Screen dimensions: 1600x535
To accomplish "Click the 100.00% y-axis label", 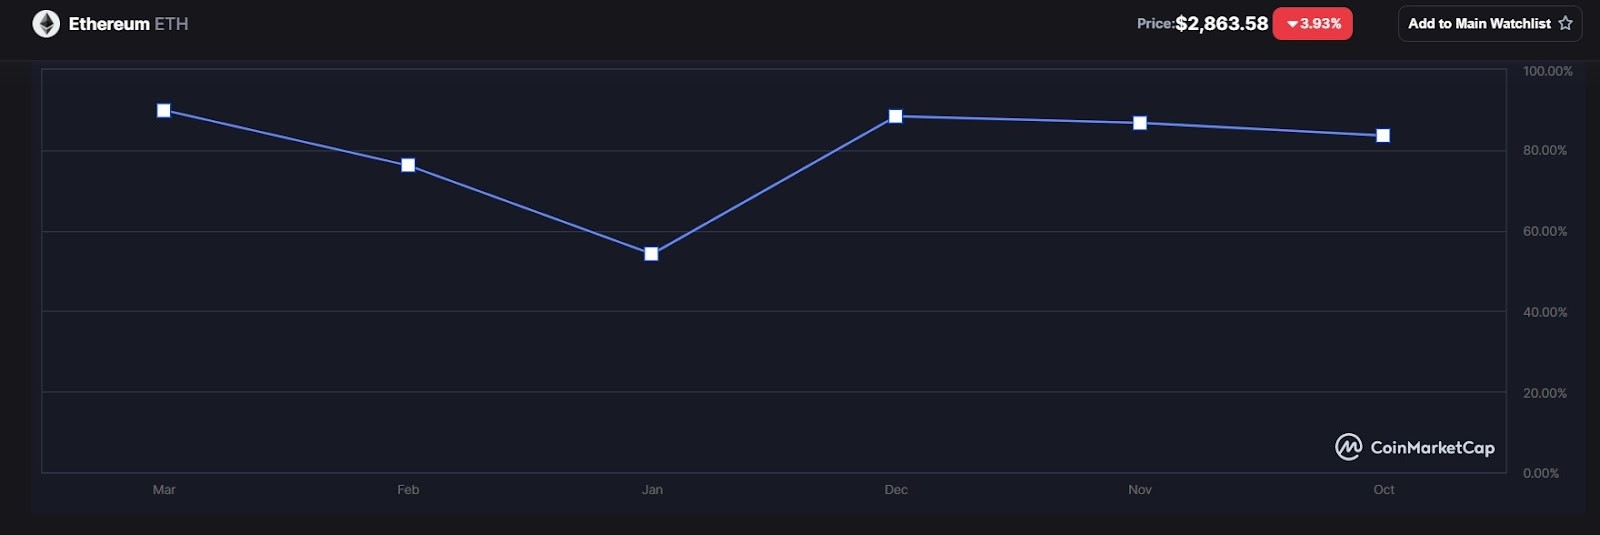I will (1547, 71).
